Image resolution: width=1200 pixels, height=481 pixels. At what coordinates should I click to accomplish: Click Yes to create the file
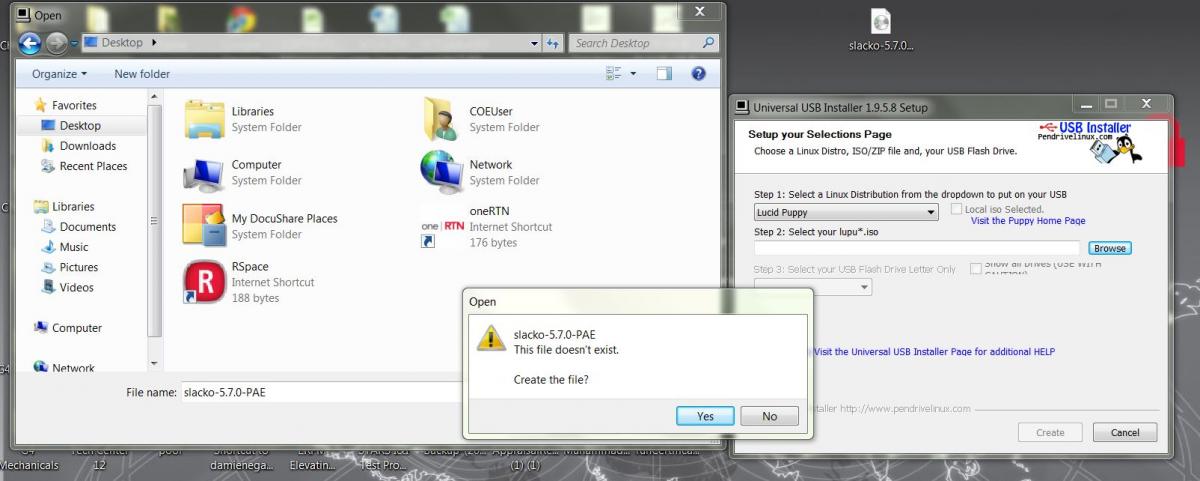click(x=705, y=416)
